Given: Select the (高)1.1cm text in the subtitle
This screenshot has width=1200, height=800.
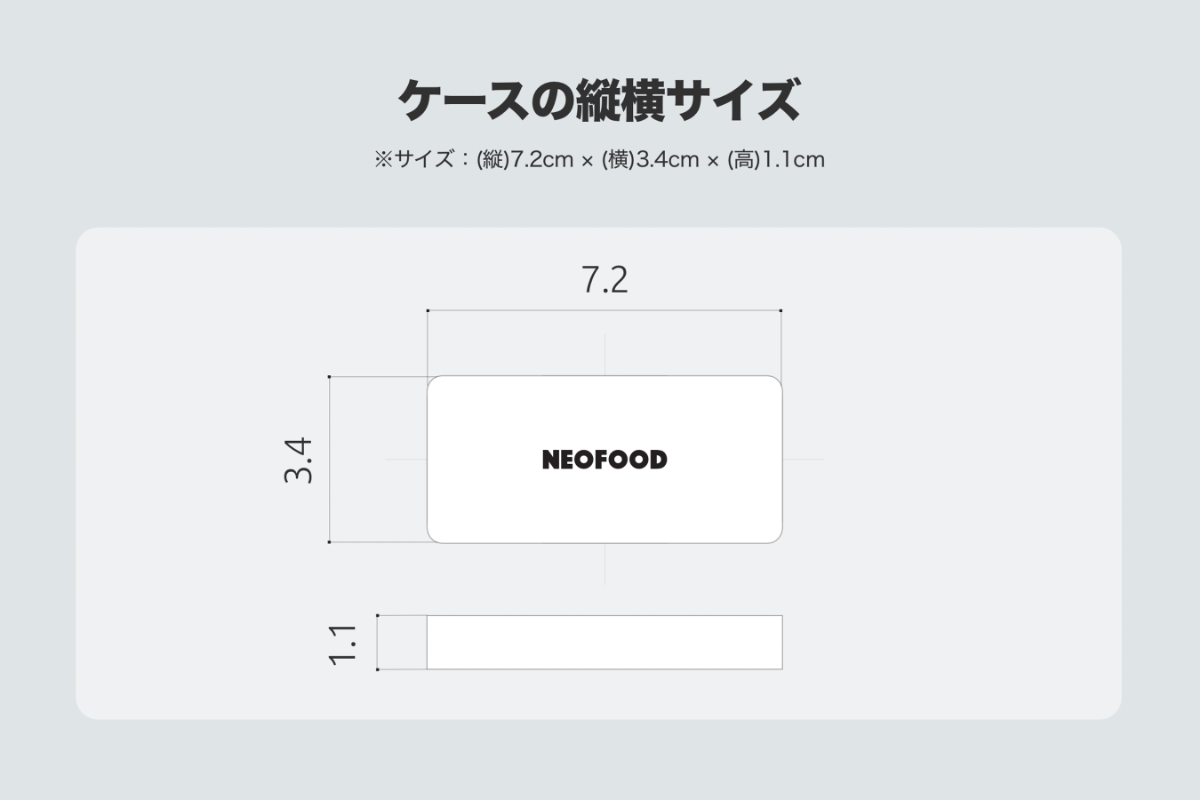Looking at the screenshot, I should pos(775,159).
